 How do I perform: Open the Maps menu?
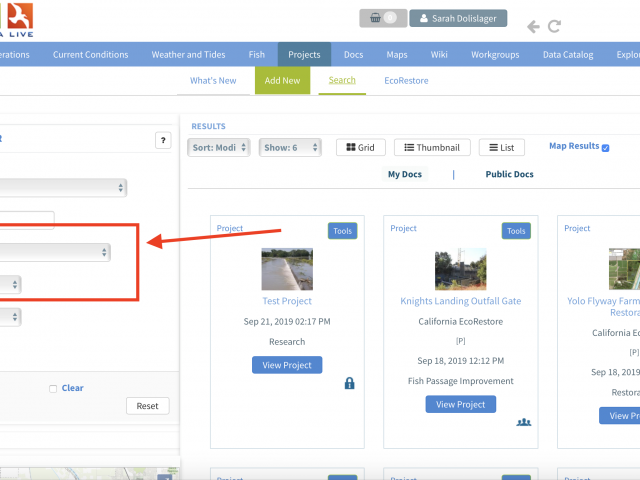pos(397,54)
